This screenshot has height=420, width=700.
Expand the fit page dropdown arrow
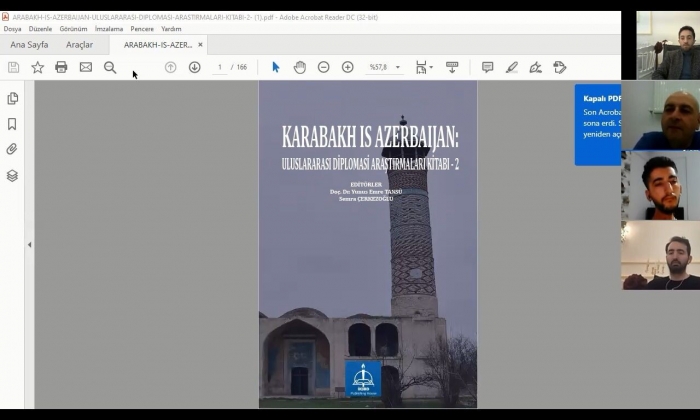point(431,67)
